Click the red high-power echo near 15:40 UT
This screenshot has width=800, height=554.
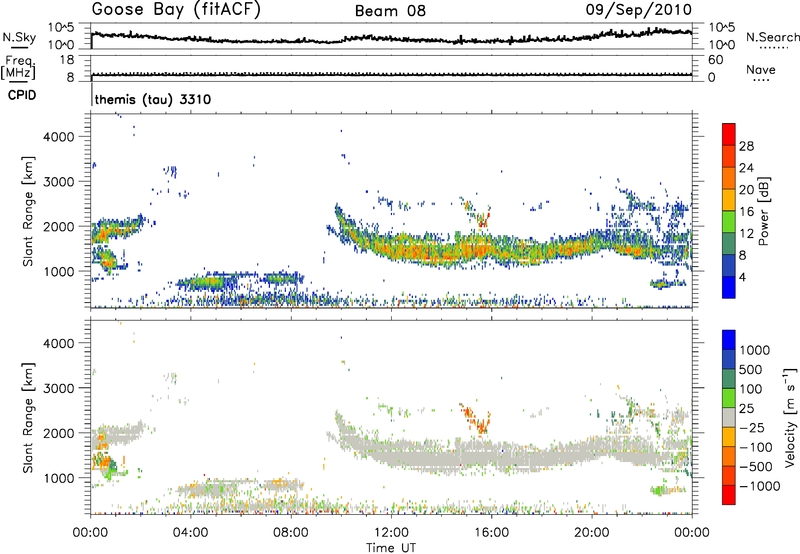click(482, 222)
